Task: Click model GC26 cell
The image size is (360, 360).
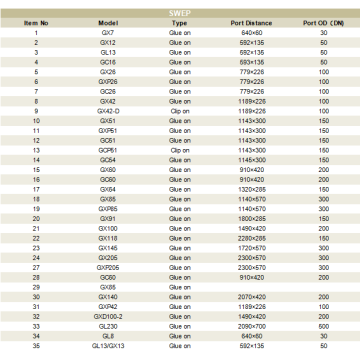Action: (x=108, y=92)
